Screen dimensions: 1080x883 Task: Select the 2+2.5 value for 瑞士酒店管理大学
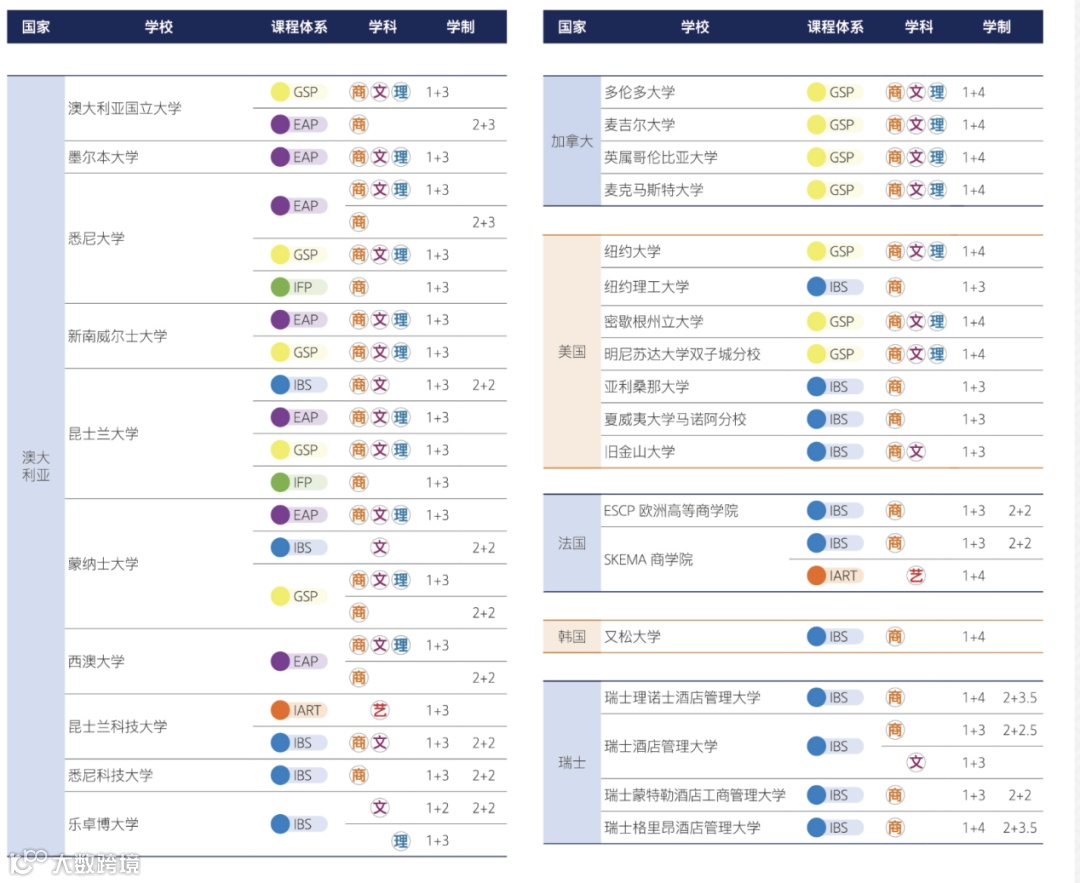pyautogui.click(x=1019, y=730)
